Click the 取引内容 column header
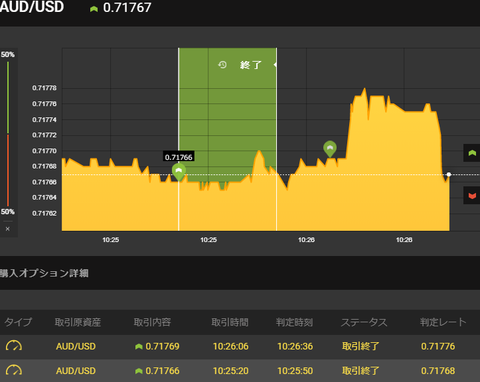This screenshot has width=480, height=382. coord(152,322)
